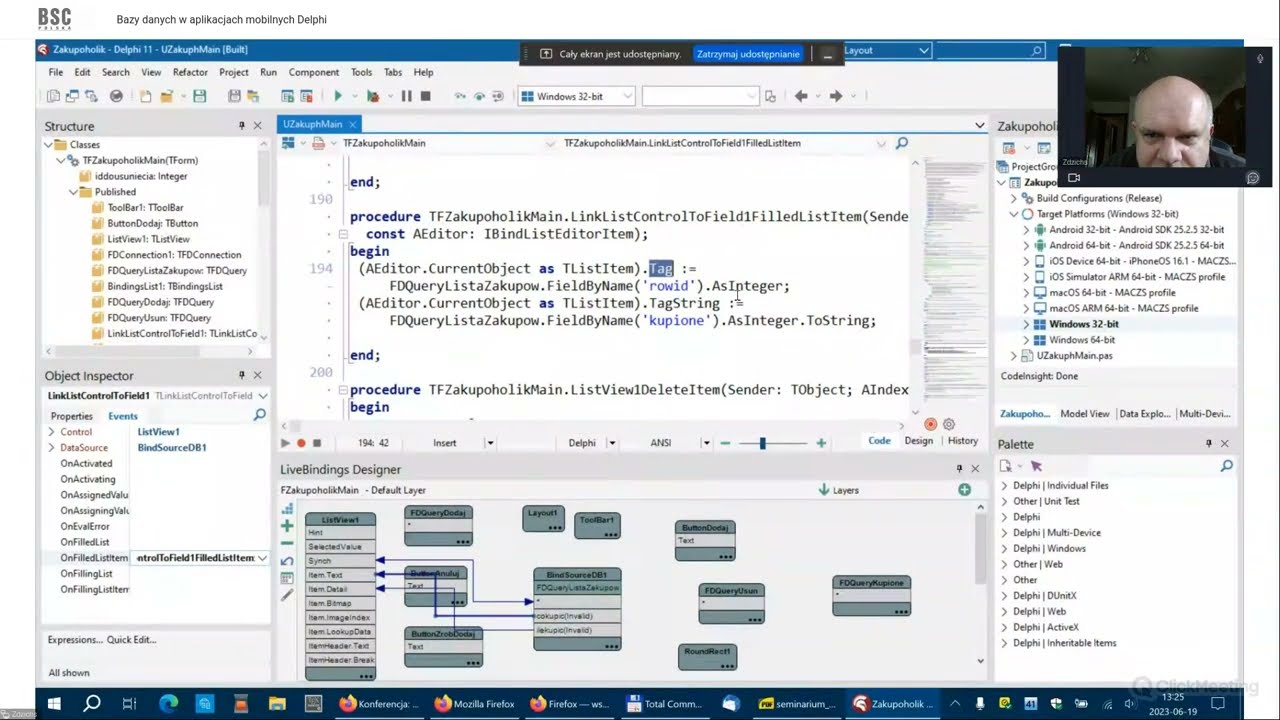Click the Windows Start button
The height and width of the screenshot is (720, 1280).
click(x=54, y=704)
